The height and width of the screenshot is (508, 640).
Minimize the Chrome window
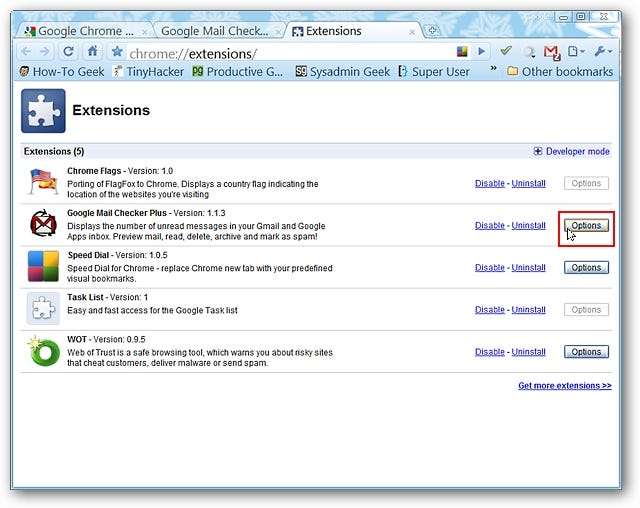pos(564,17)
